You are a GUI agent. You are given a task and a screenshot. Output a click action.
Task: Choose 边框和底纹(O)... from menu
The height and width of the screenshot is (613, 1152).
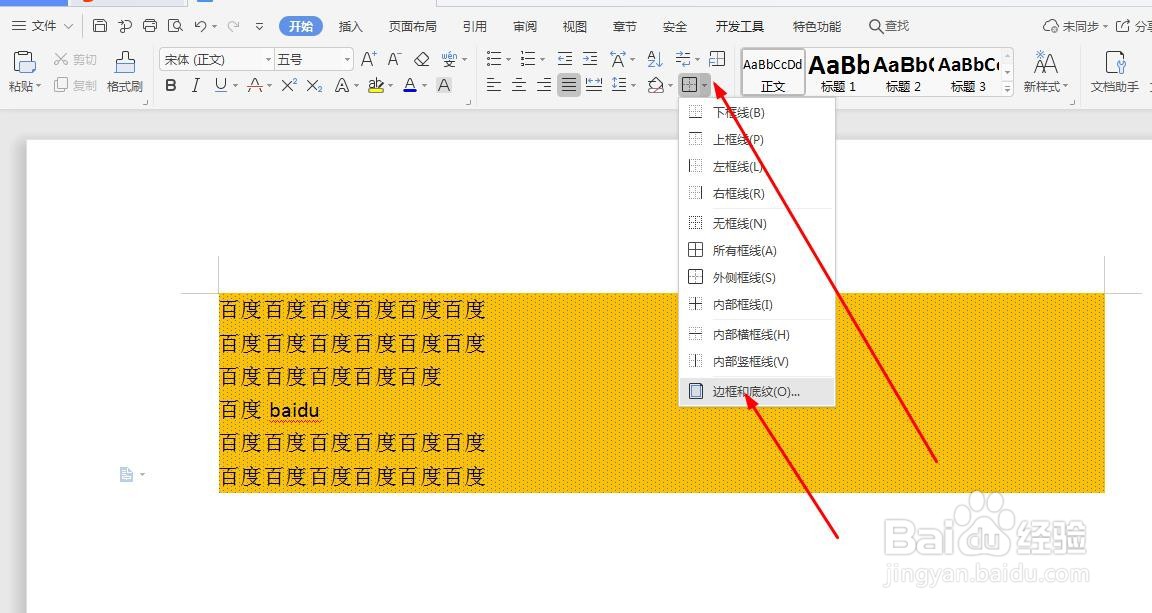(x=757, y=391)
